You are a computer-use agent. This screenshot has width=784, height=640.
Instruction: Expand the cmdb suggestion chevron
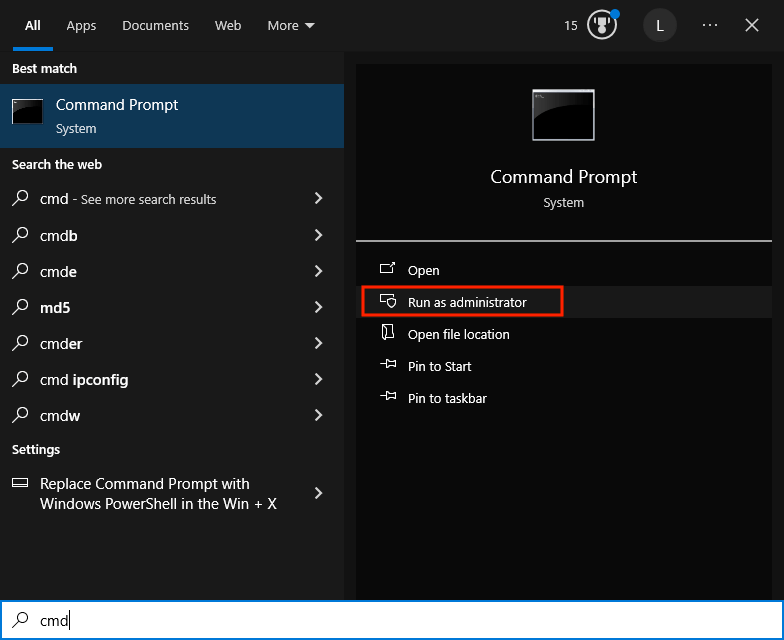point(318,235)
